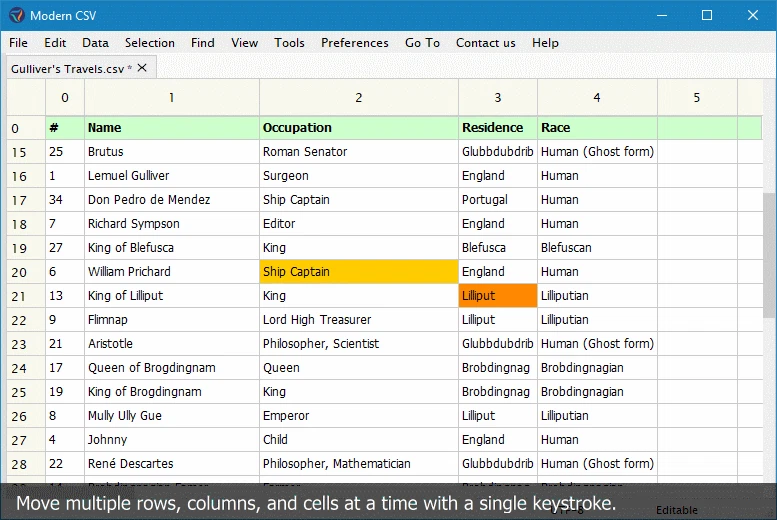Image resolution: width=777 pixels, height=520 pixels.
Task: Open the Preferences menu
Action: [355, 43]
